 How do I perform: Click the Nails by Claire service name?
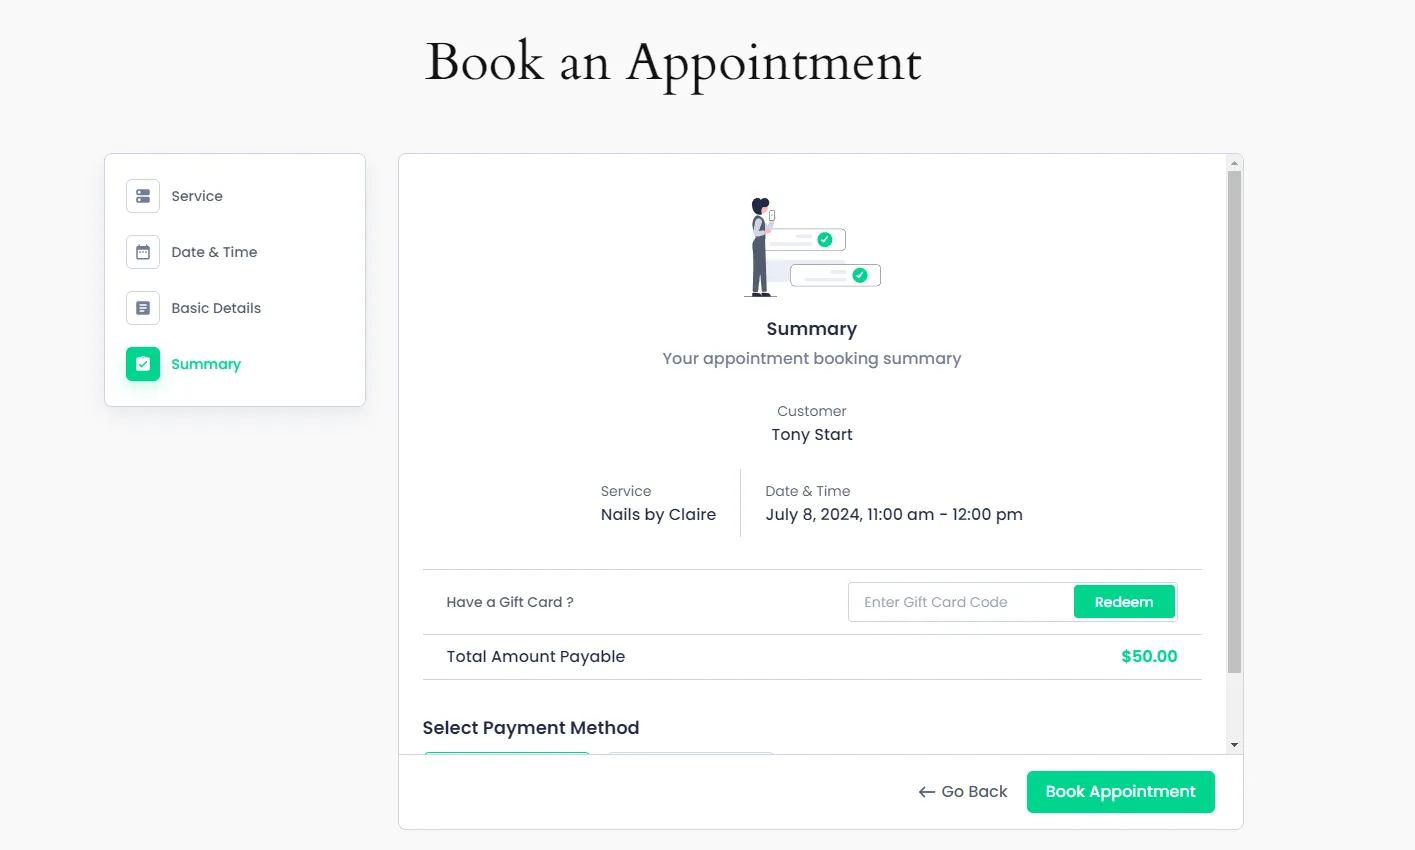coord(658,515)
